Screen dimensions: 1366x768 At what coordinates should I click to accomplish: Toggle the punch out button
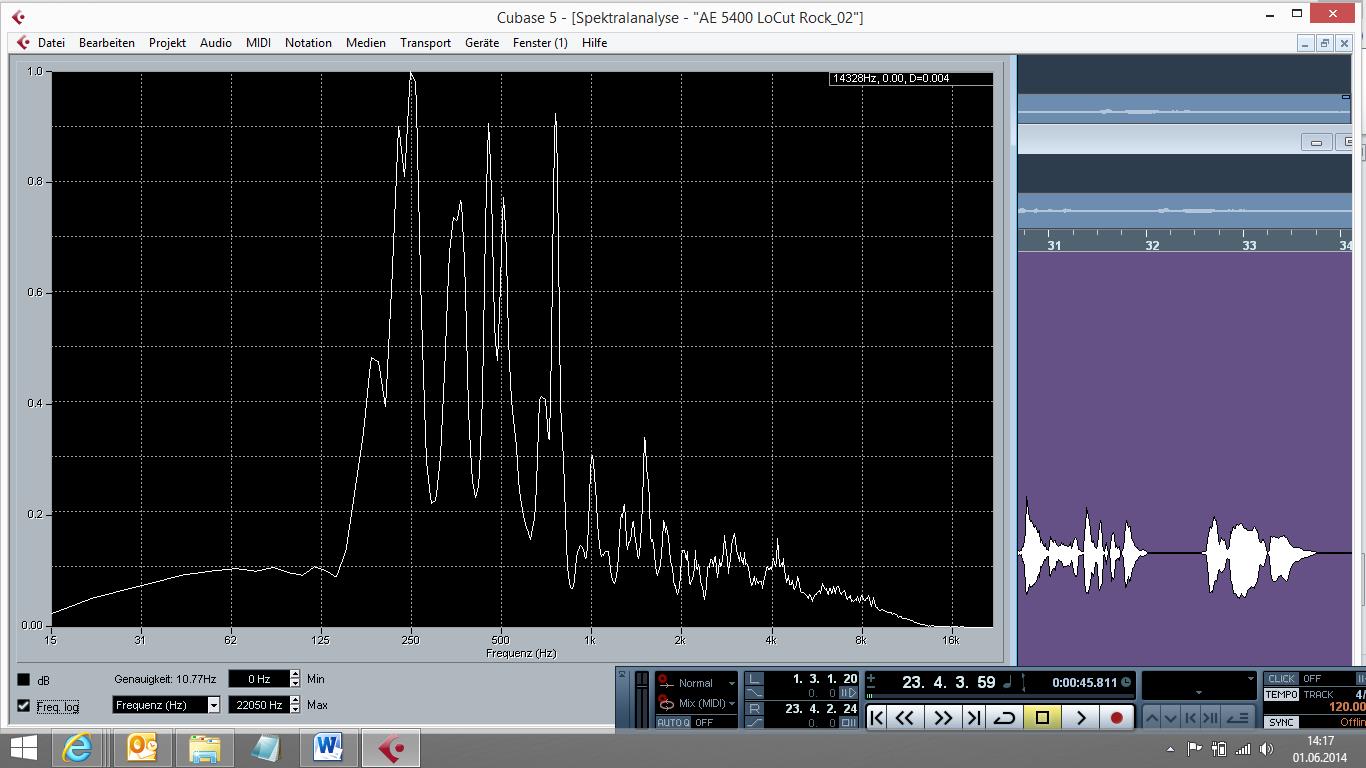tap(755, 722)
